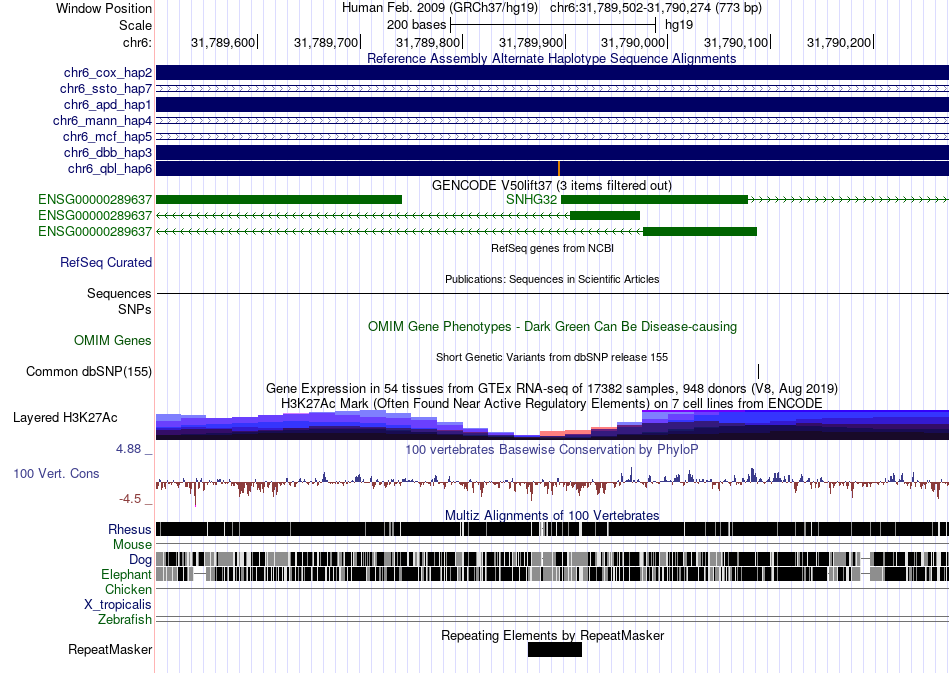Click the chr6_mann_hap4 track label
Screen dimensions: 950x673
102,121
